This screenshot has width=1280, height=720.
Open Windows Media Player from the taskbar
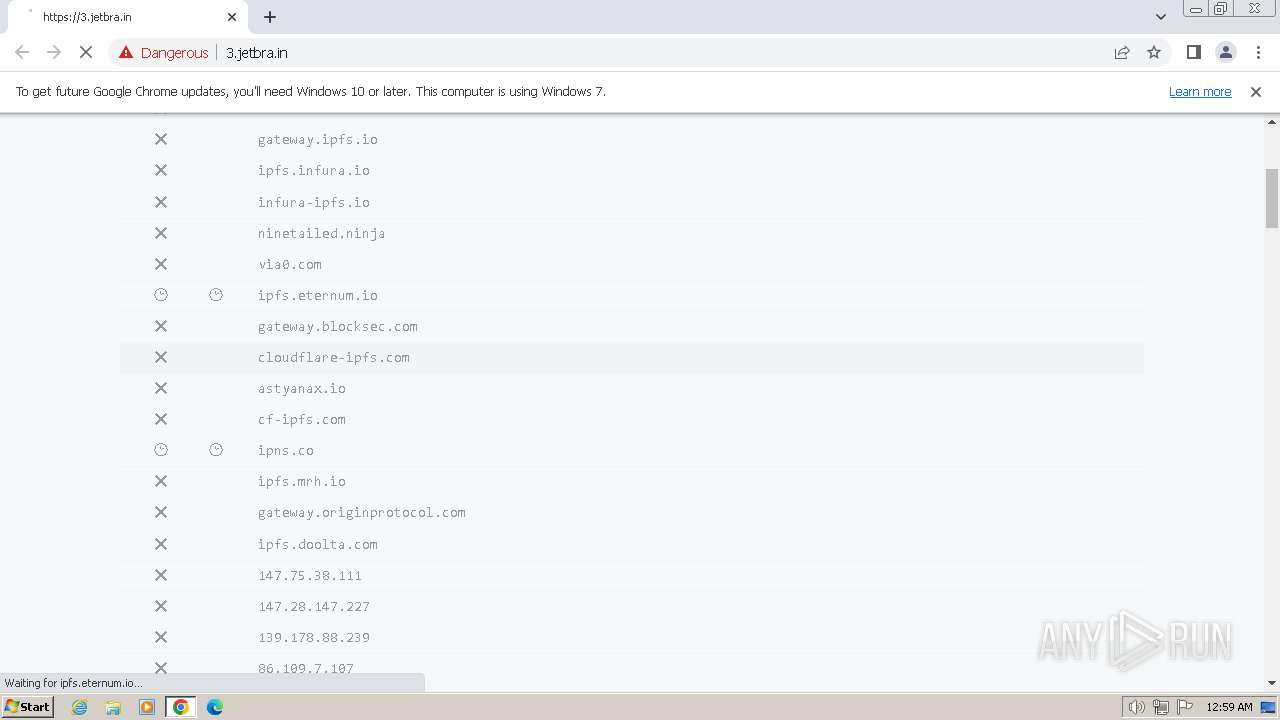pyautogui.click(x=147, y=707)
